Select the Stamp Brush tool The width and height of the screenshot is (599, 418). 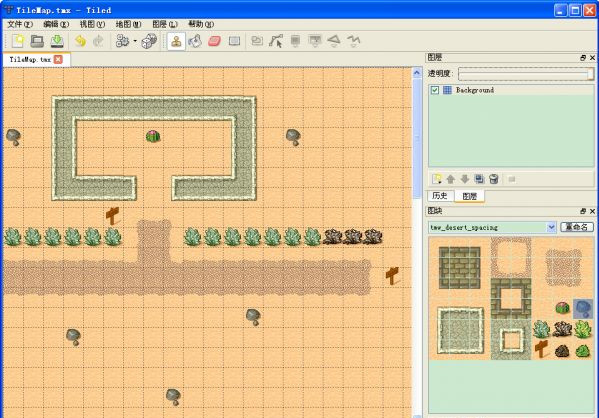pos(176,41)
